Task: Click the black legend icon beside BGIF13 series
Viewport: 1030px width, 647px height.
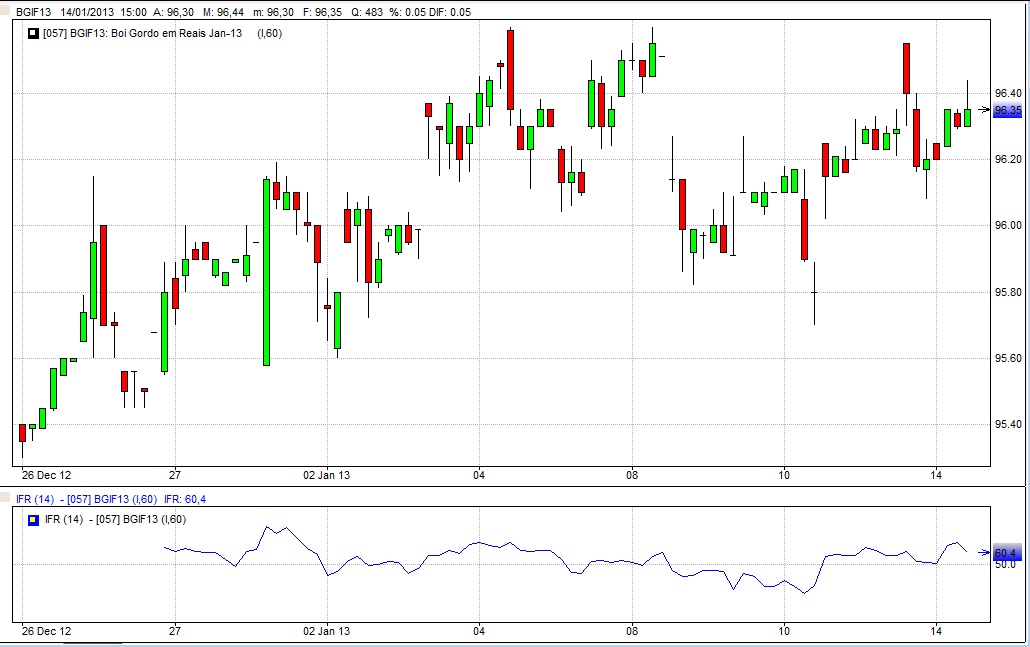Action: (34, 33)
